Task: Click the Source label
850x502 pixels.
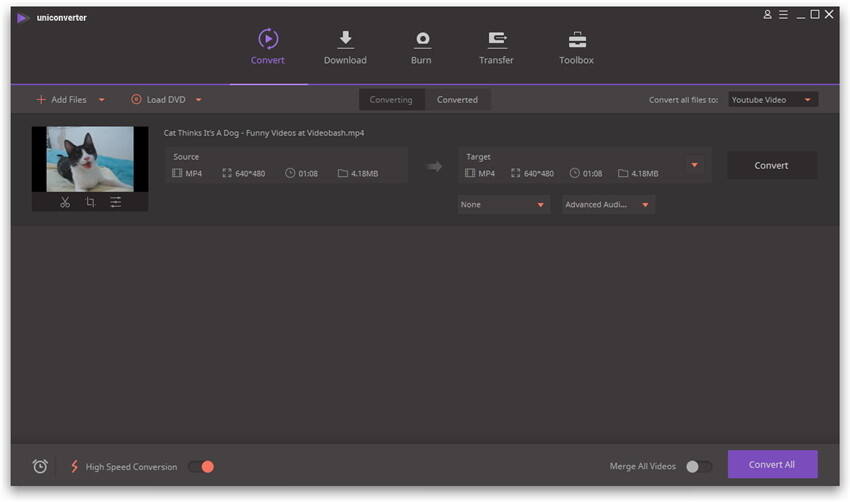Action: [186, 157]
